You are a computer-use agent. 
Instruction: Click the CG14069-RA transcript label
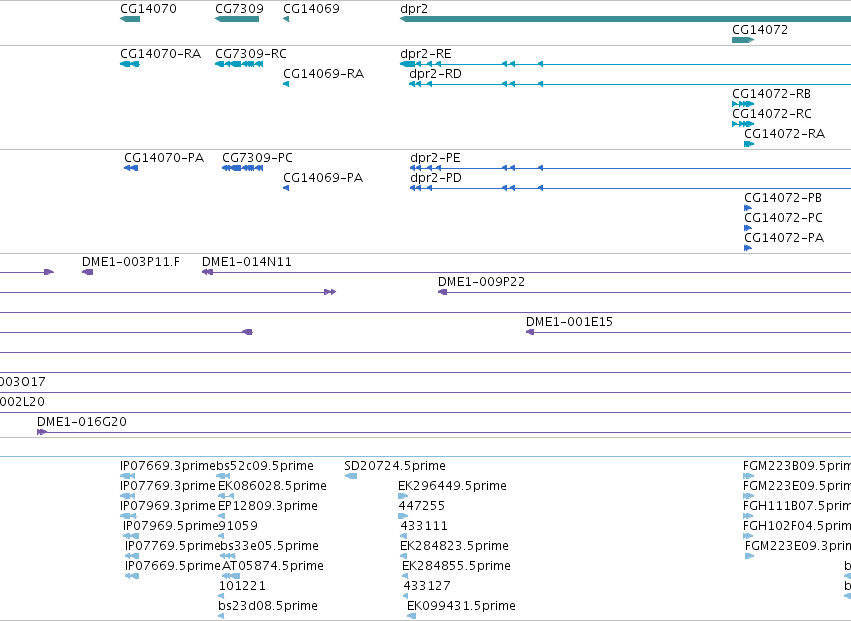pyautogui.click(x=323, y=74)
